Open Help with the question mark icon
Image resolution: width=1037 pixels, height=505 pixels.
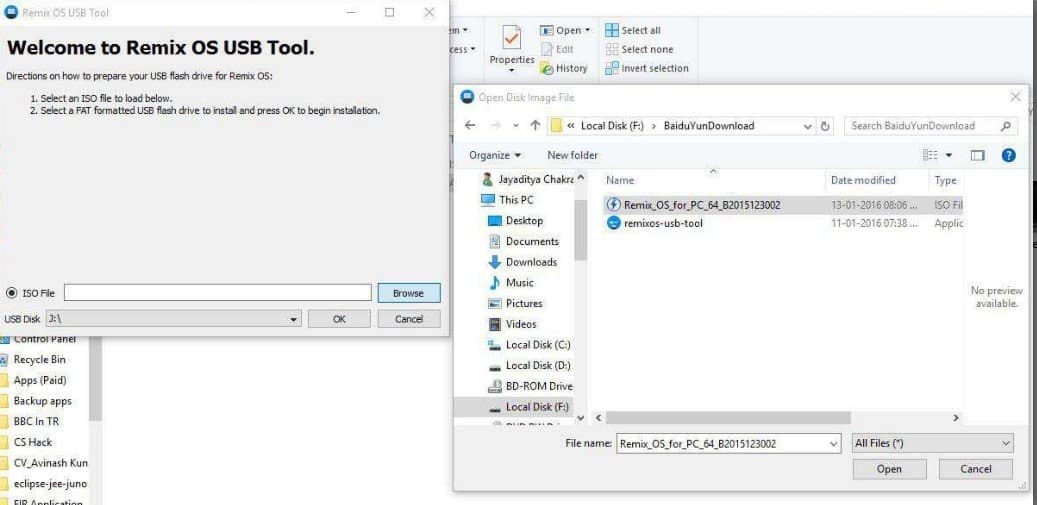(x=1009, y=155)
